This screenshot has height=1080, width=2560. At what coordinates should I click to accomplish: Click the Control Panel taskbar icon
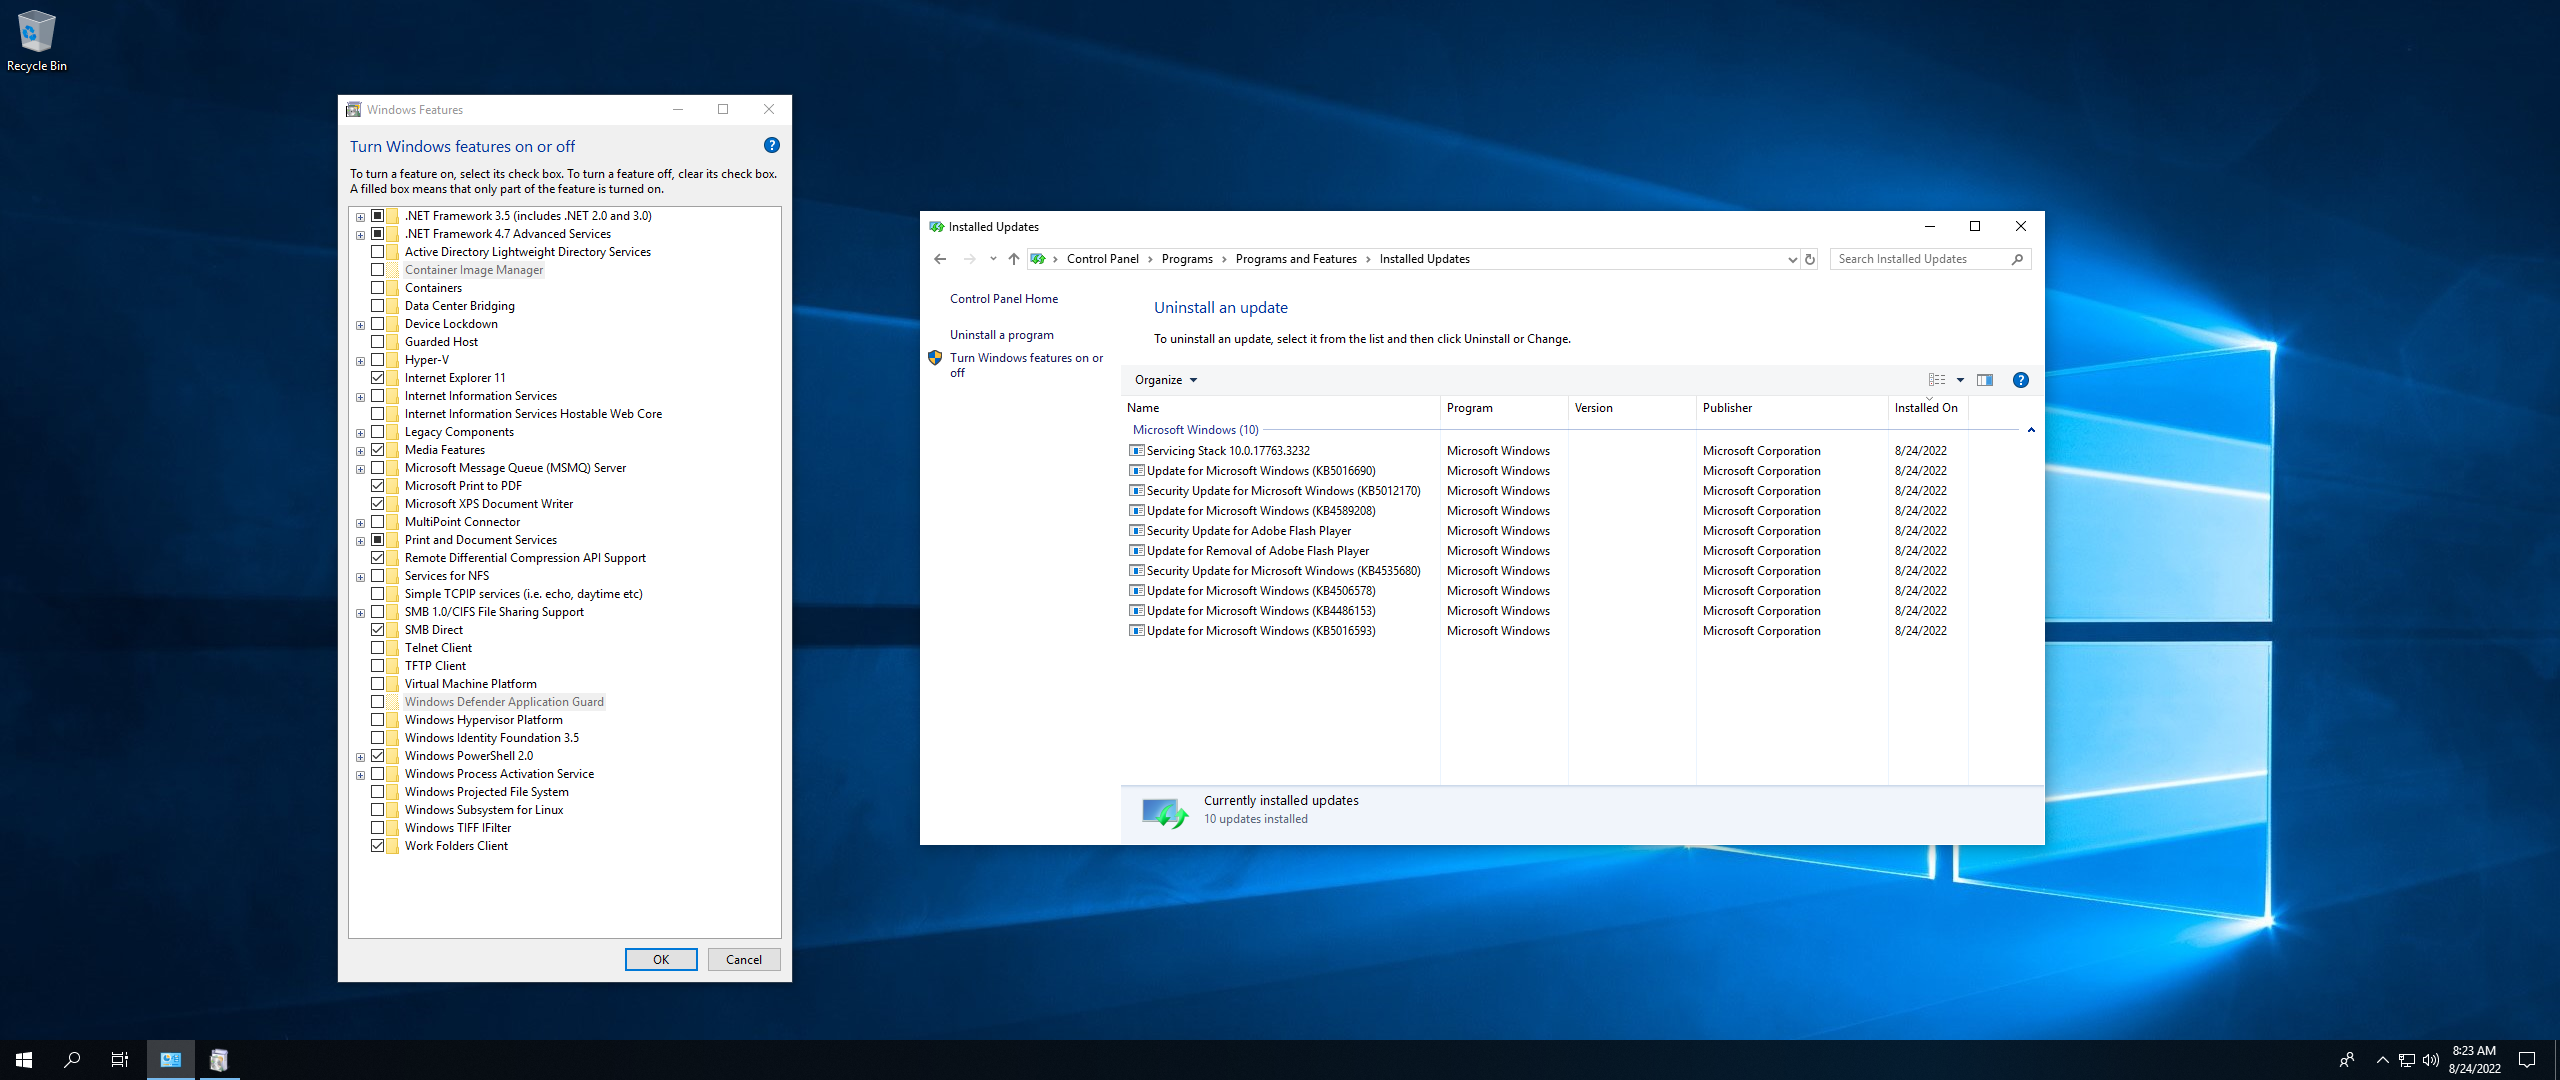pos(171,1060)
